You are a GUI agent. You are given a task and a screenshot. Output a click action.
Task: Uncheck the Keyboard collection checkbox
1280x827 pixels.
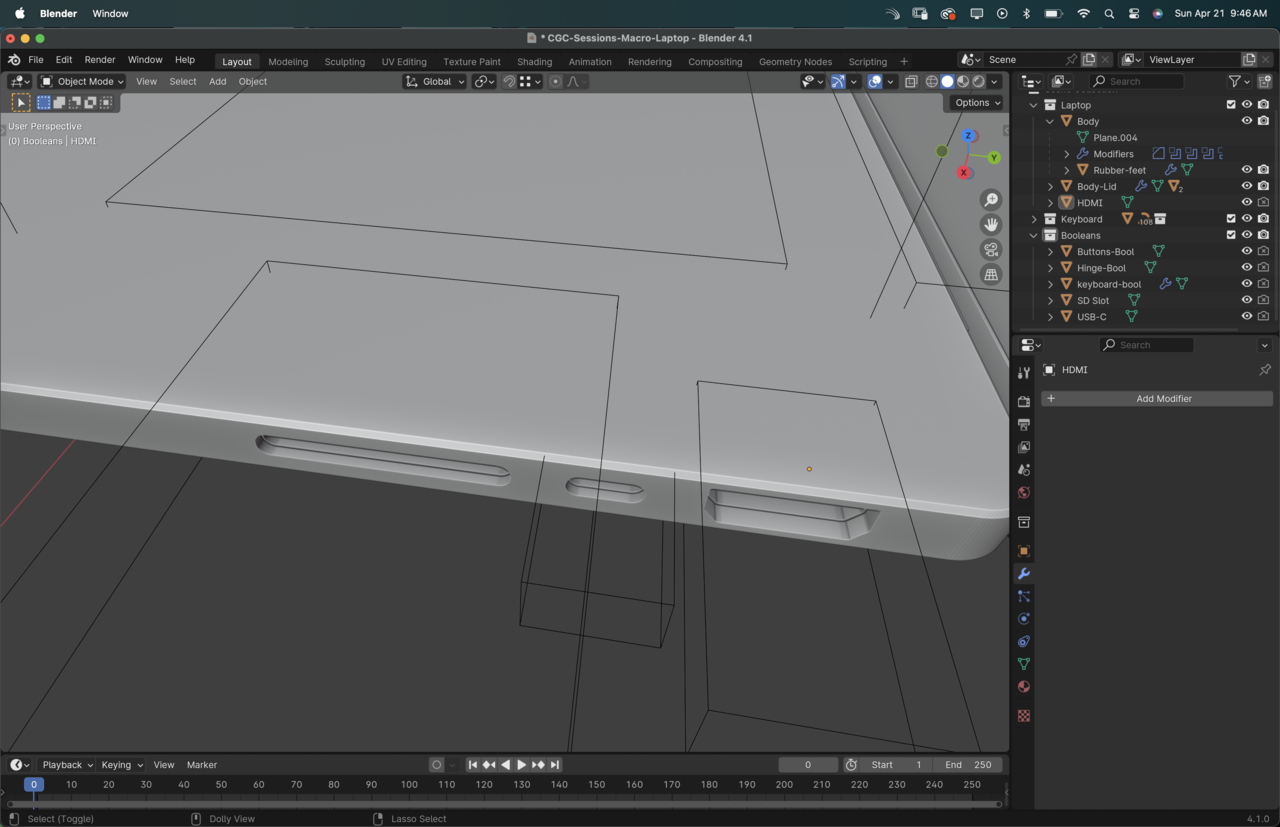click(x=1231, y=219)
